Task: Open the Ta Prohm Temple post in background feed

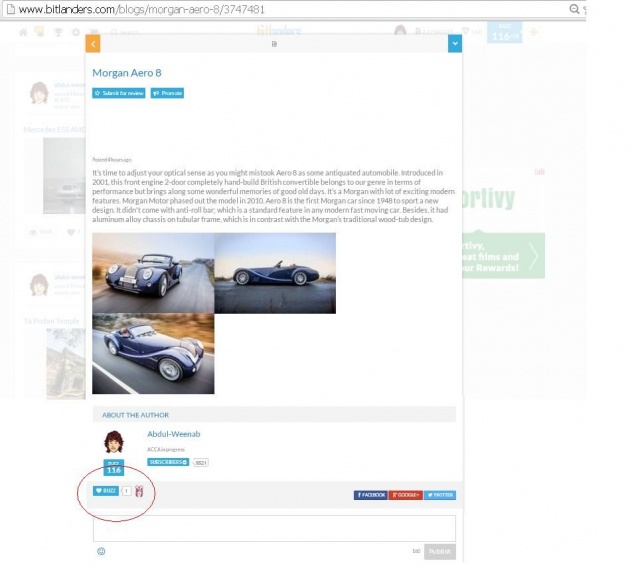Action: (51, 321)
